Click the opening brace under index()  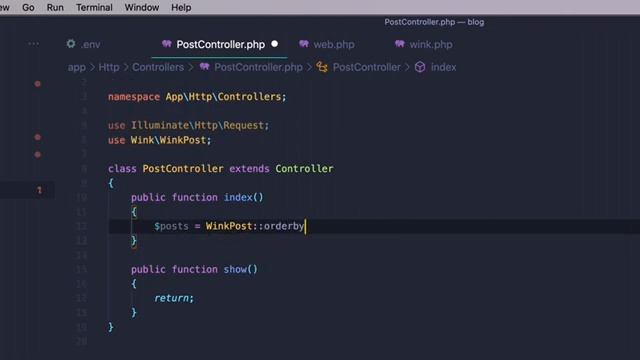134,212
